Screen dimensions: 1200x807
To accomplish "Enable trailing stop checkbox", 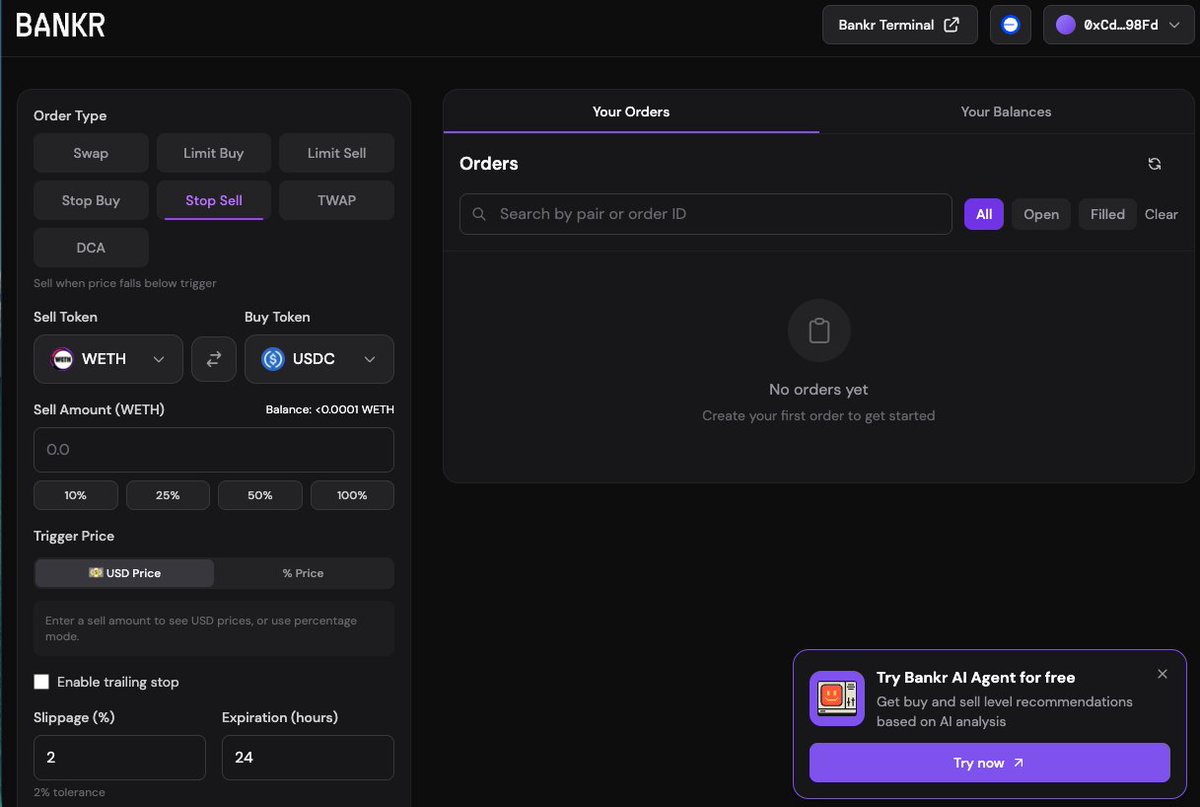I will pyautogui.click(x=41, y=682).
